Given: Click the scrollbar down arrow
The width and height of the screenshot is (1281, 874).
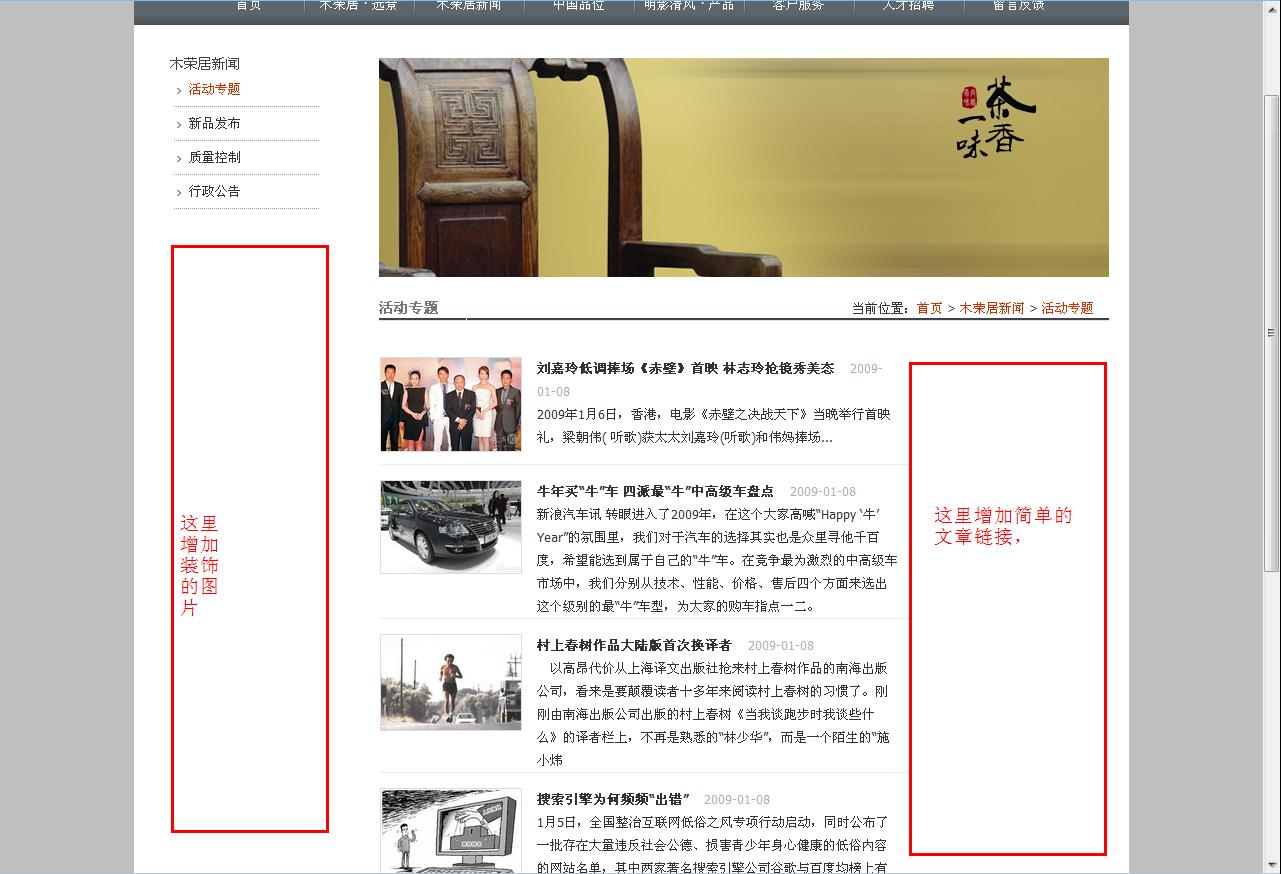Looking at the screenshot, I should (x=1271, y=864).
